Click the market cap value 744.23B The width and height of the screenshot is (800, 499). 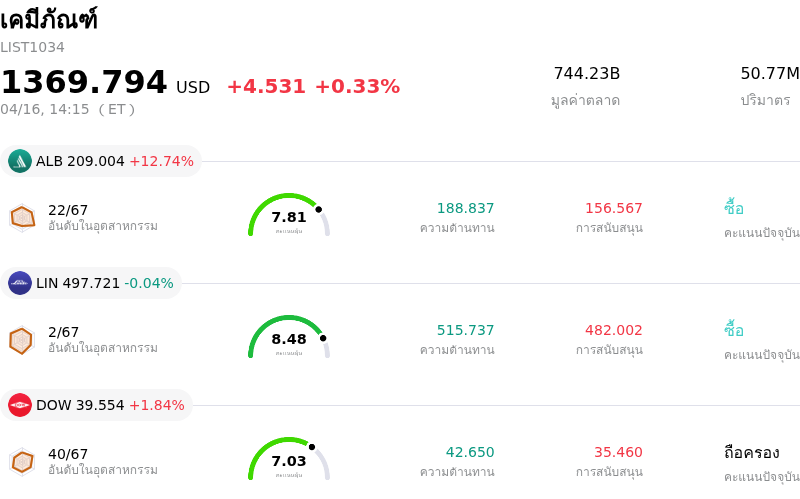point(586,73)
